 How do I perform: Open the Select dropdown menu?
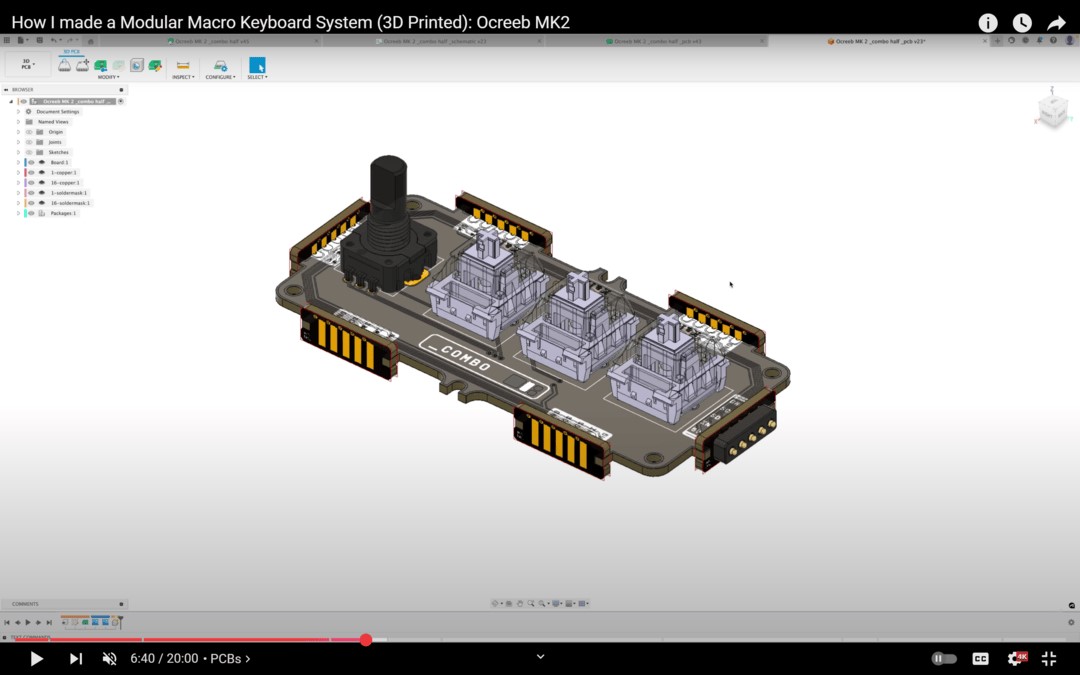tap(257, 77)
